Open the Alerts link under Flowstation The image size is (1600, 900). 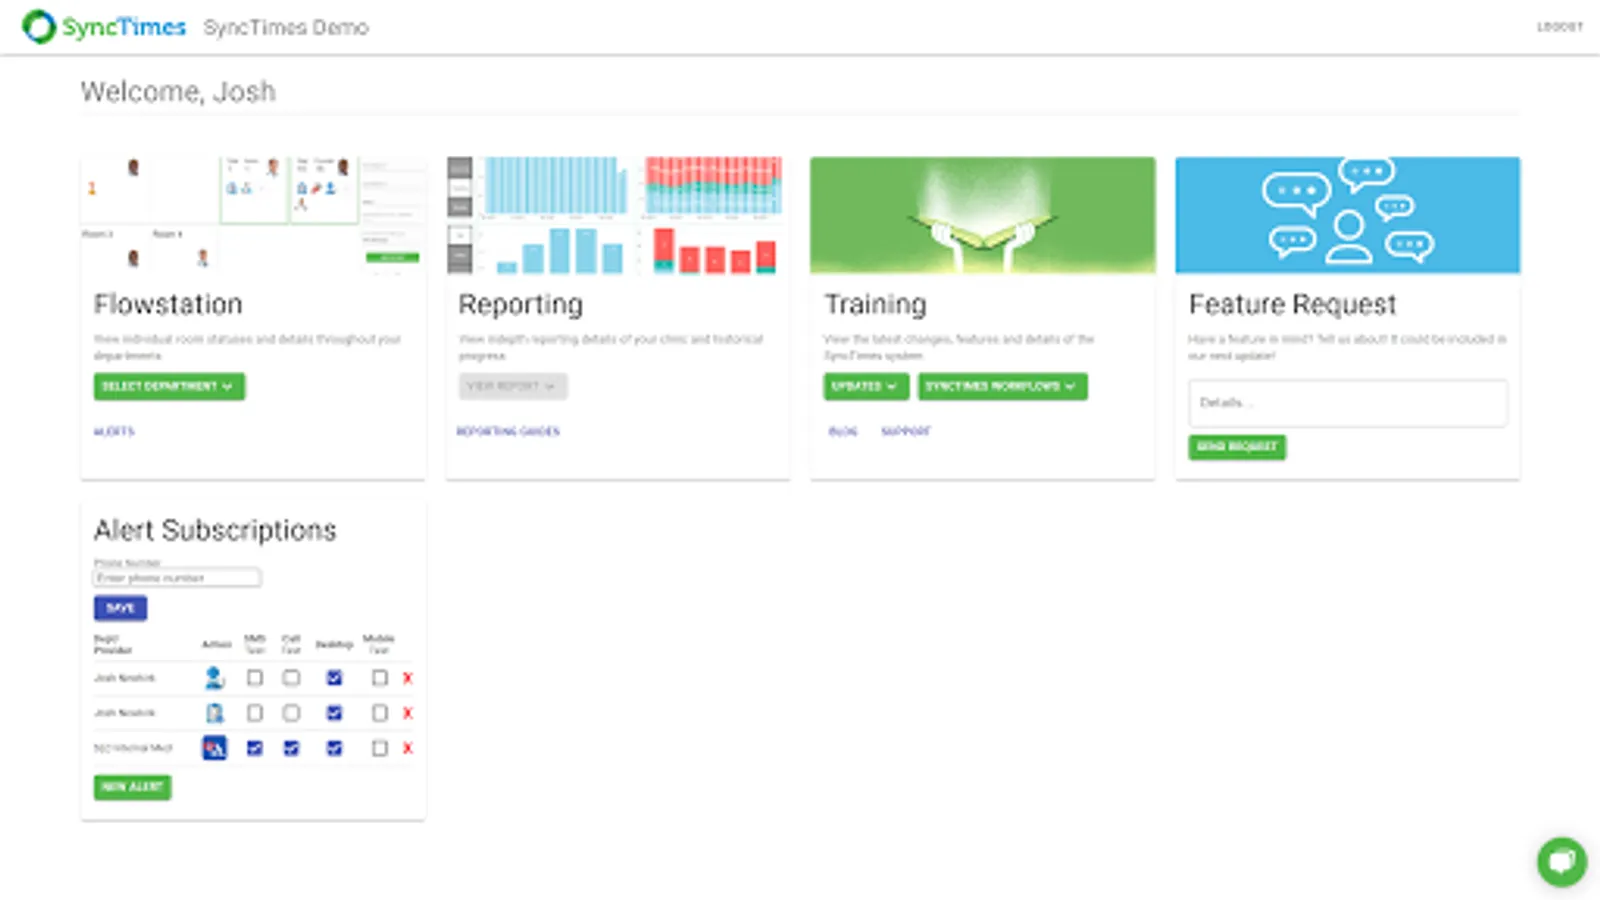click(114, 432)
